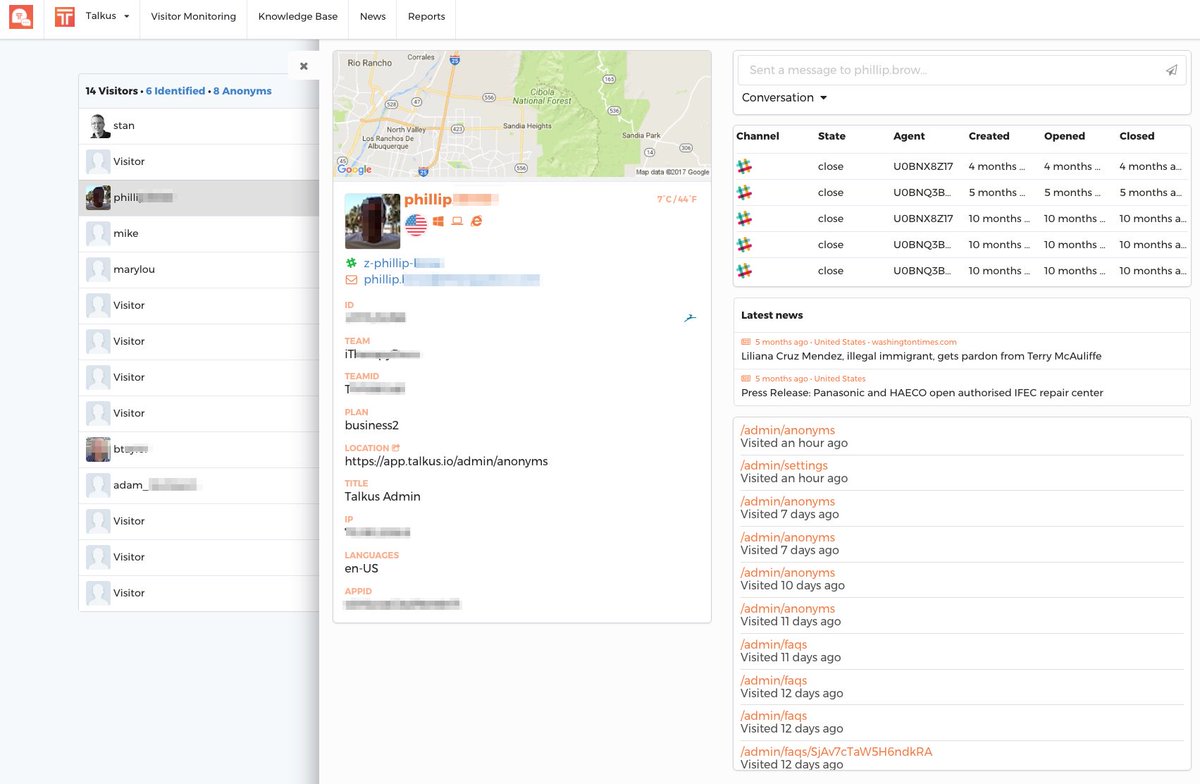Image resolution: width=1200 pixels, height=784 pixels.
Task: Select visitor marylou in the list
Action: [199, 270]
